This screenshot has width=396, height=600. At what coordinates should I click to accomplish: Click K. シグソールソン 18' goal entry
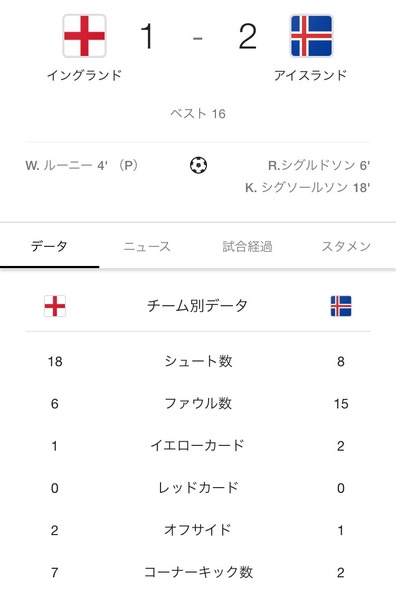[308, 188]
